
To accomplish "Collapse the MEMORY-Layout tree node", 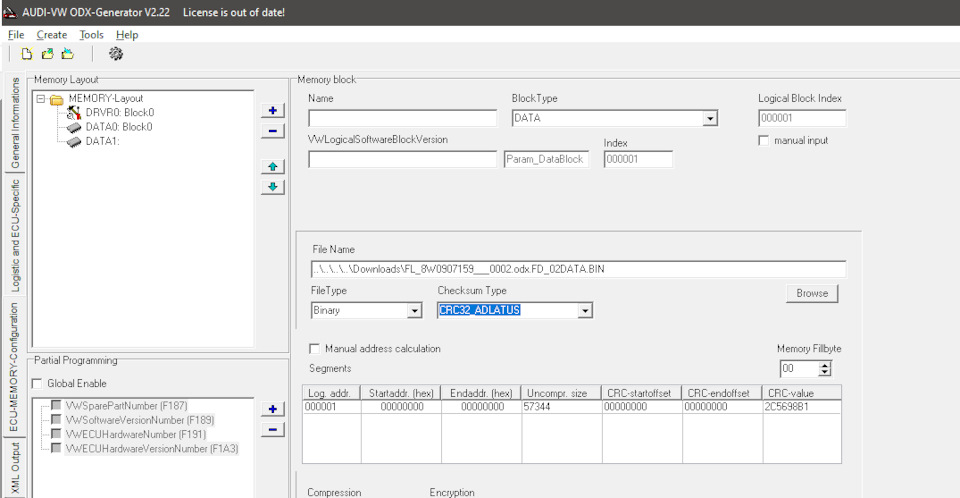I will coord(40,99).
